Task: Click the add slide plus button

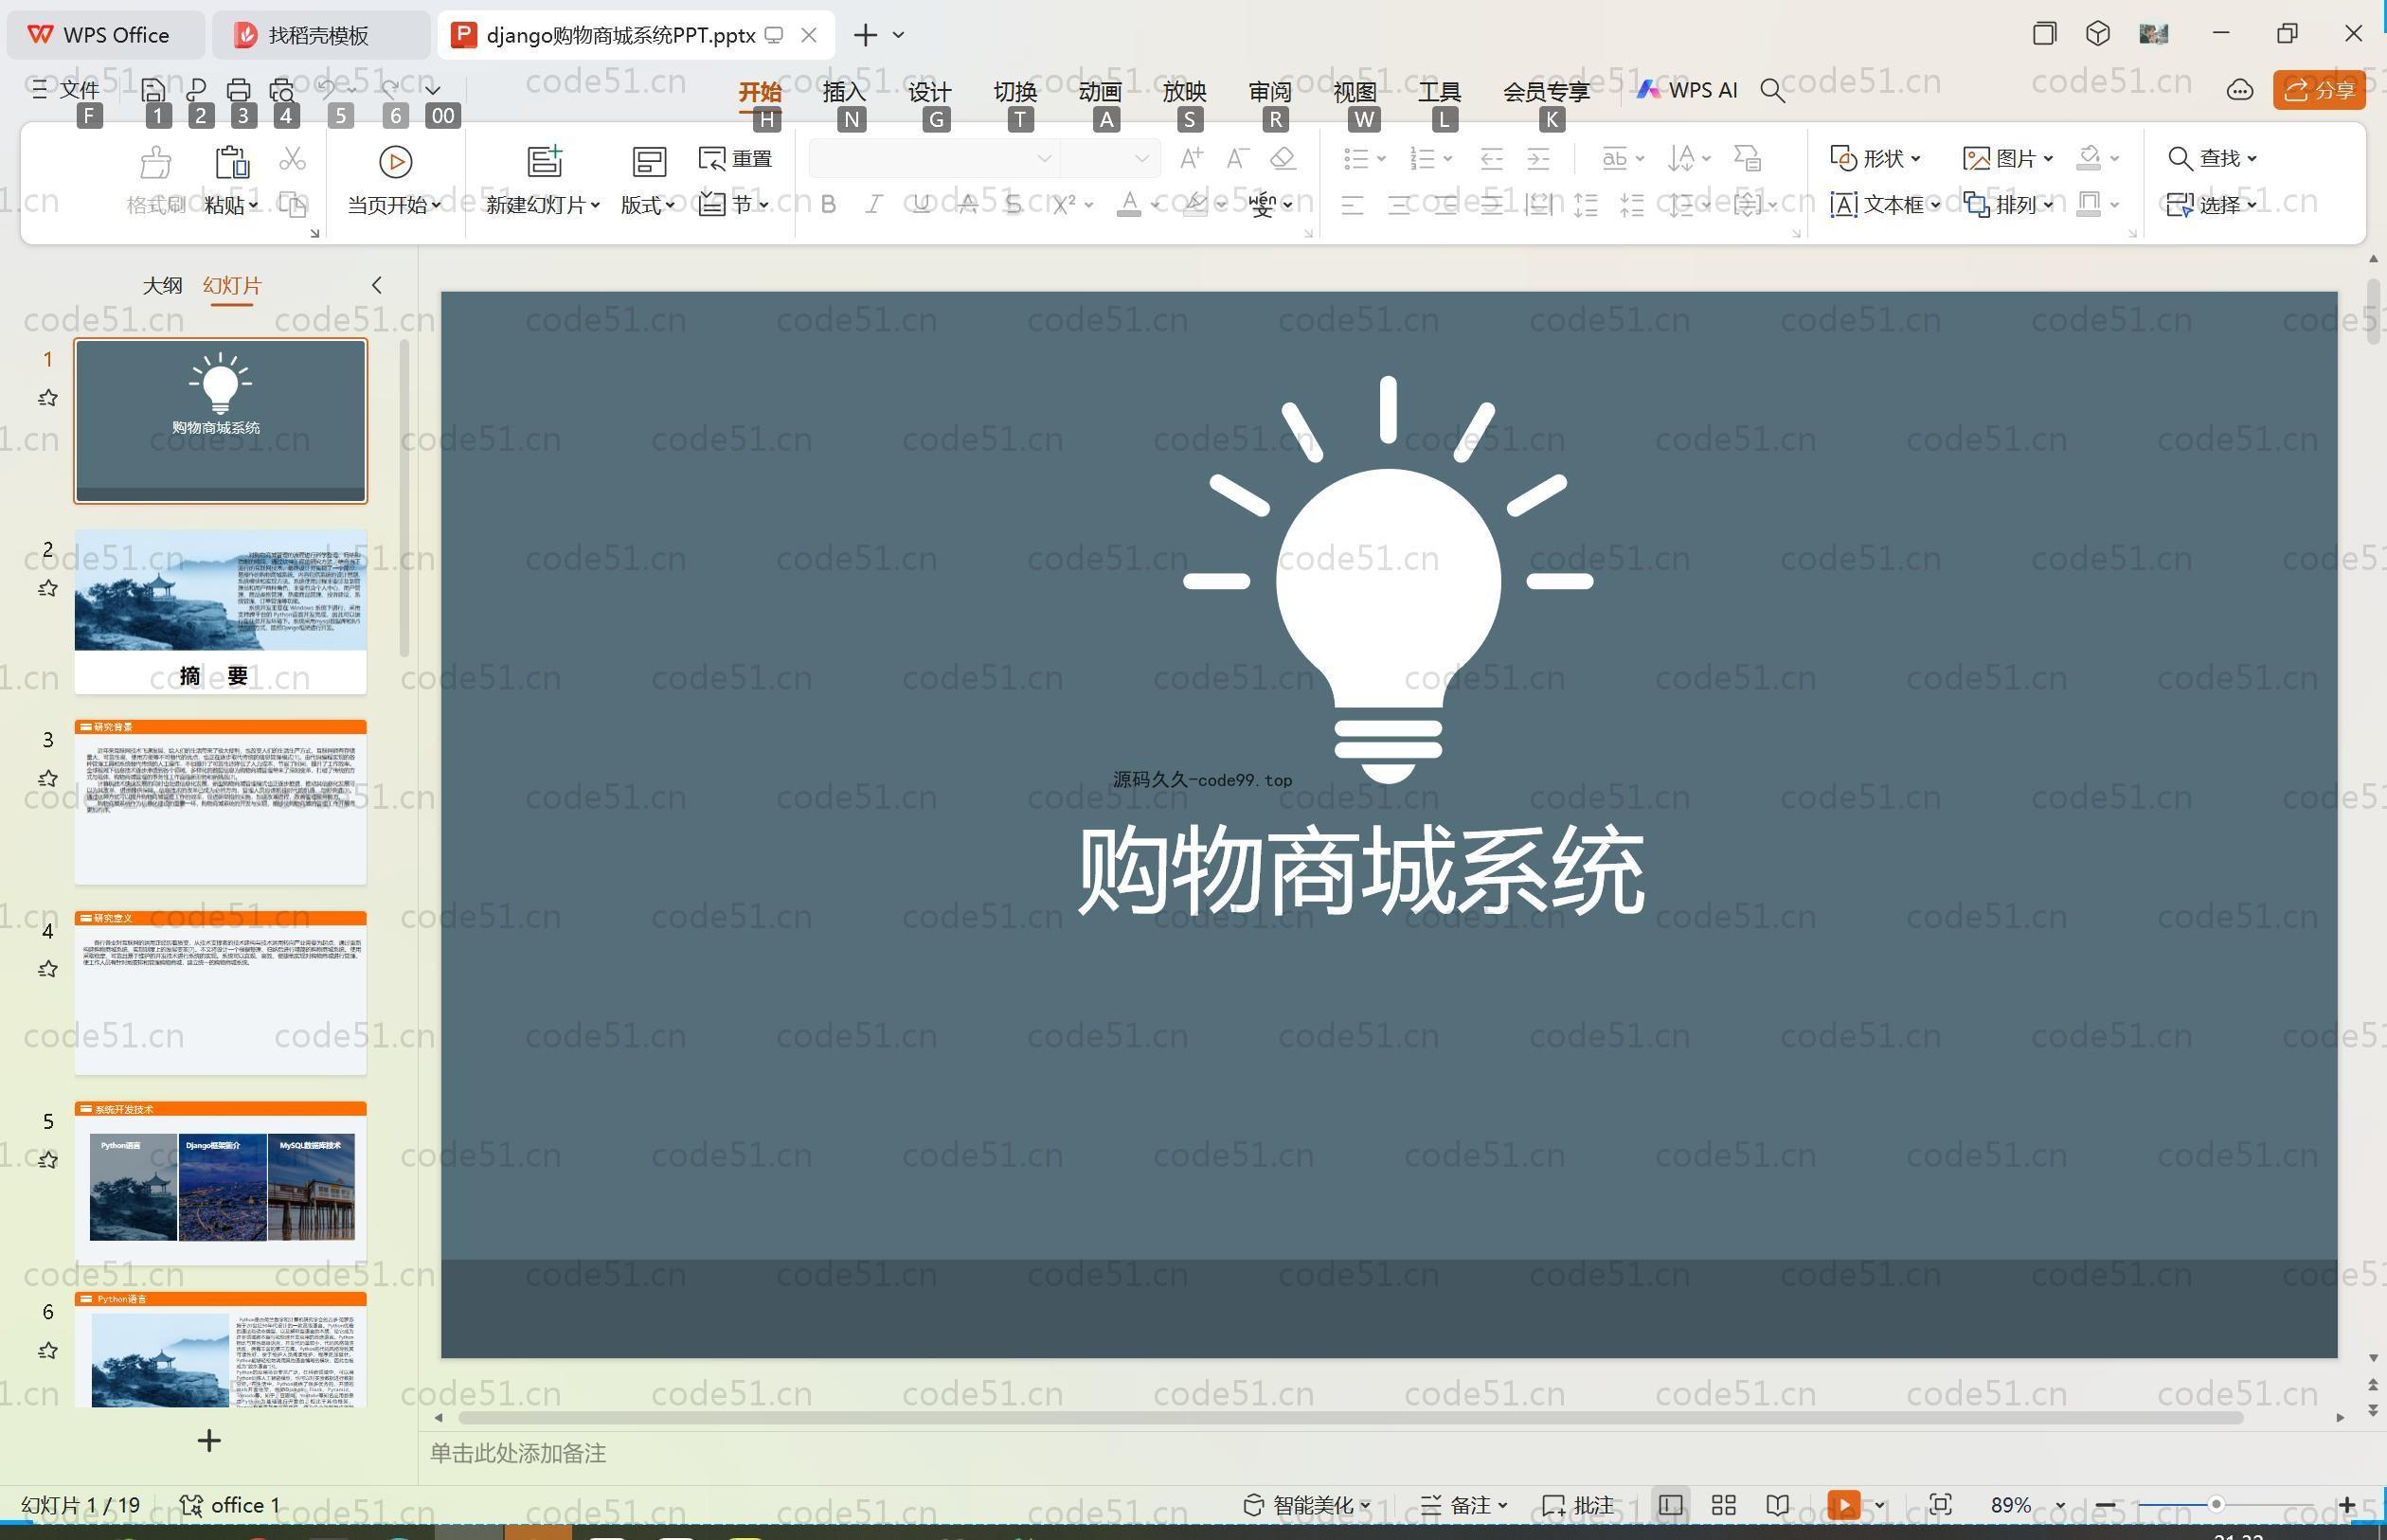Action: [x=209, y=1441]
